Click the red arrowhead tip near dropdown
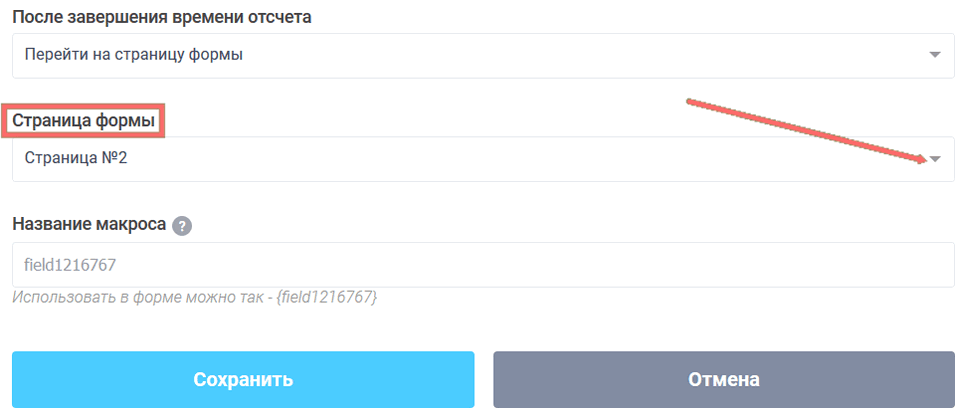Screen dimensions: 960x413 coord(920,157)
